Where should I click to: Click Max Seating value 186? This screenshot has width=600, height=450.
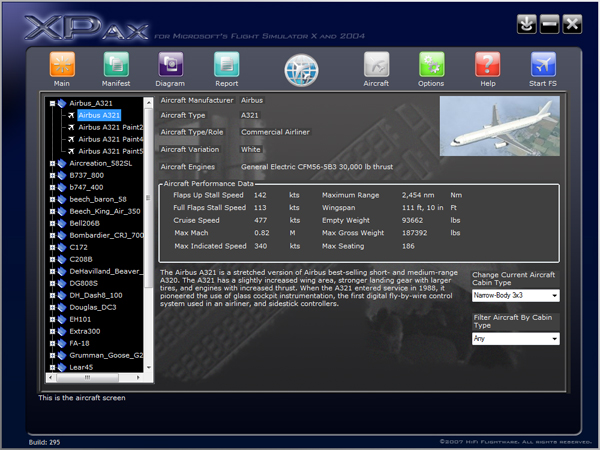[408, 246]
